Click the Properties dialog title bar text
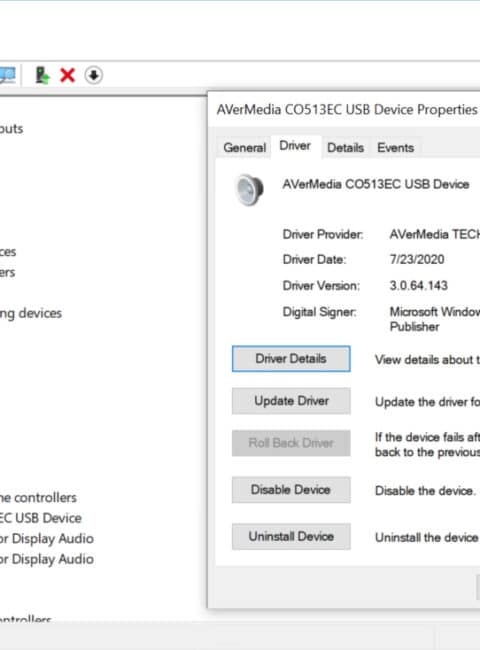 coord(347,110)
